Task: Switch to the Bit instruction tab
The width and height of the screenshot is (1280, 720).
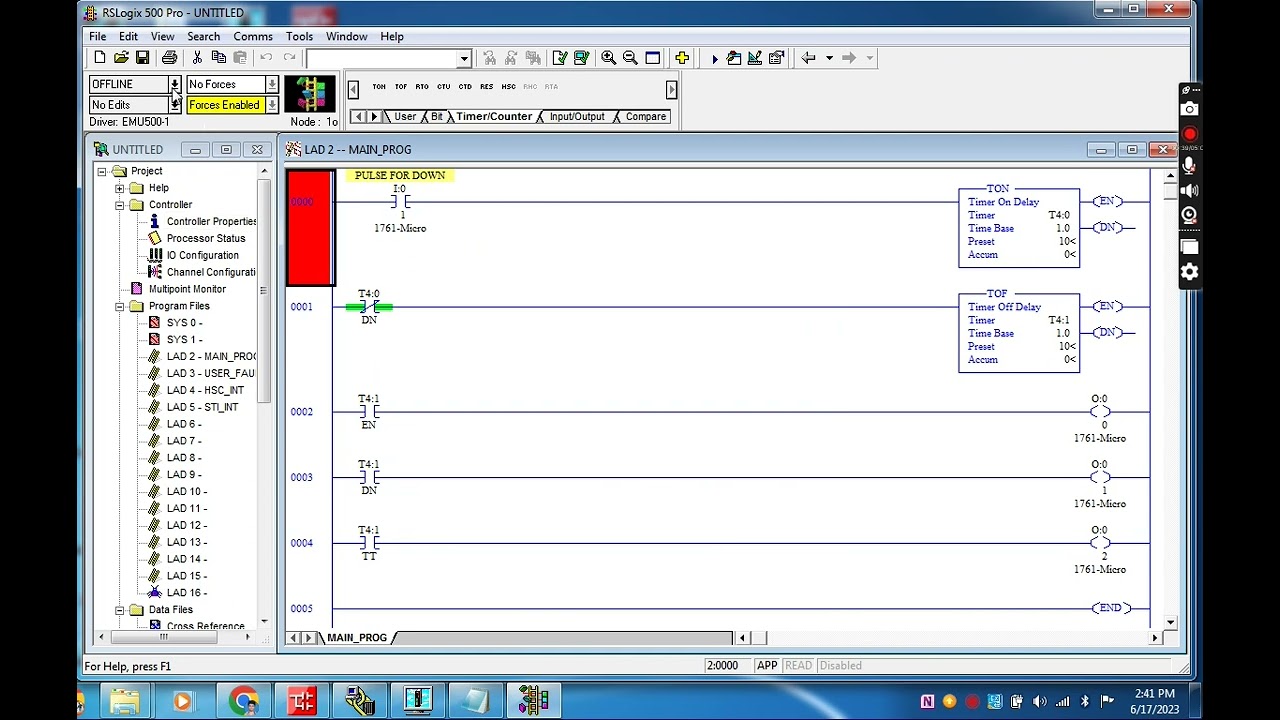Action: click(x=436, y=117)
